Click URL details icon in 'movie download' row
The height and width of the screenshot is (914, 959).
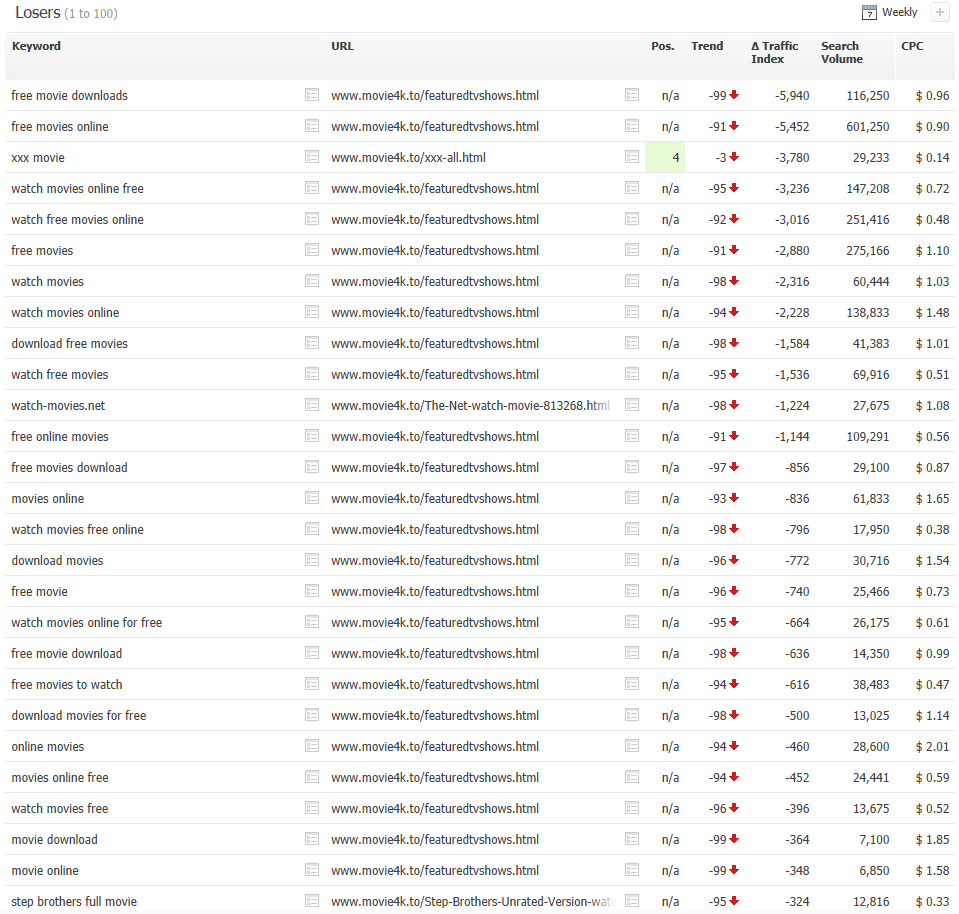632,839
